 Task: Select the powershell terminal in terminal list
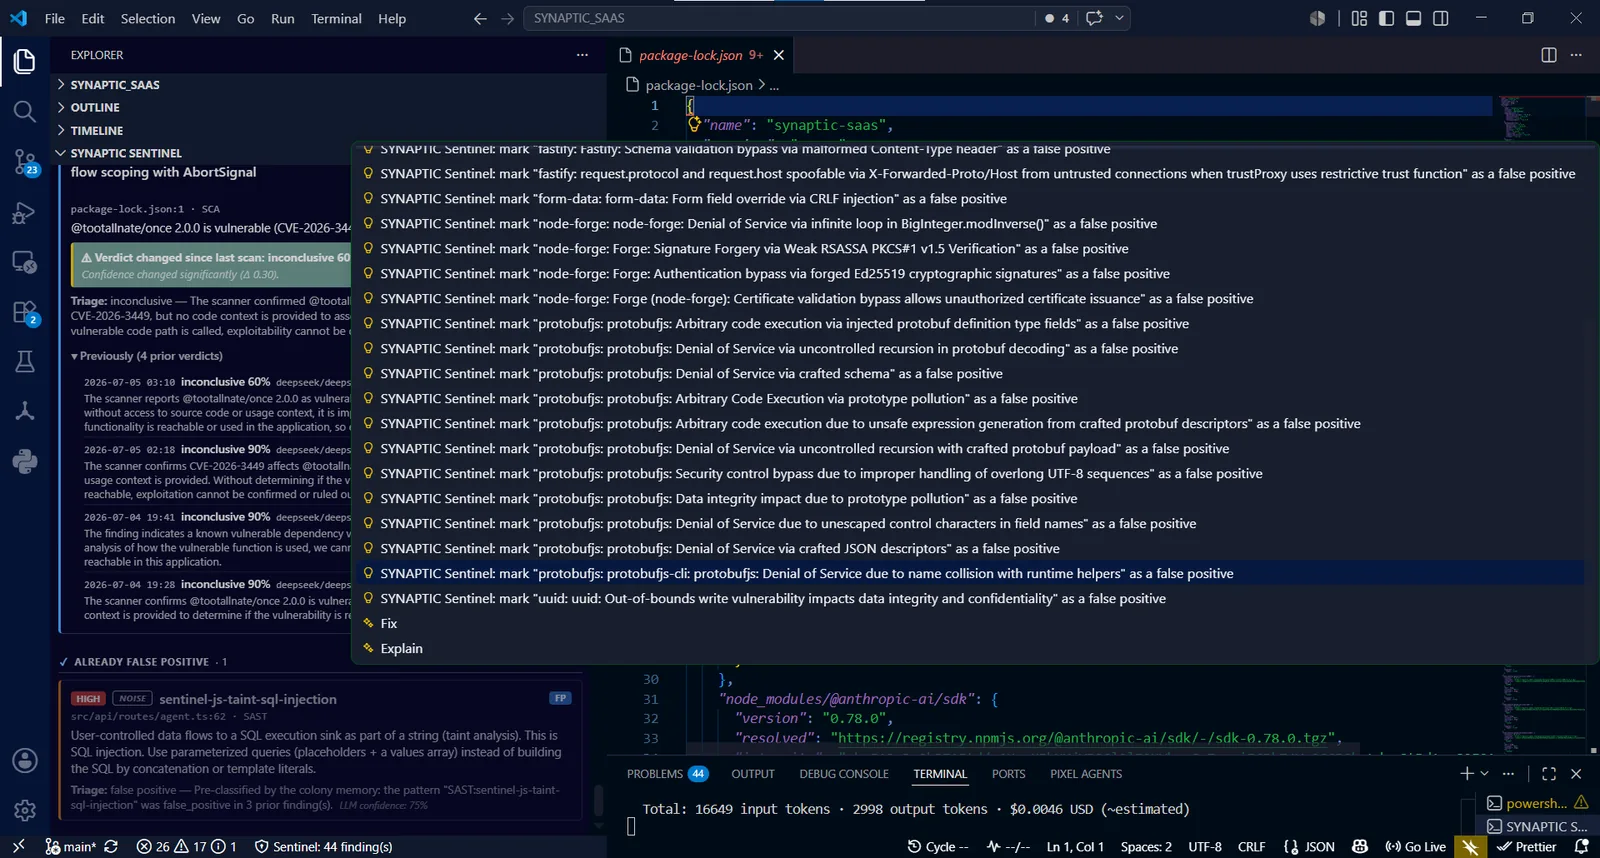click(1537, 803)
